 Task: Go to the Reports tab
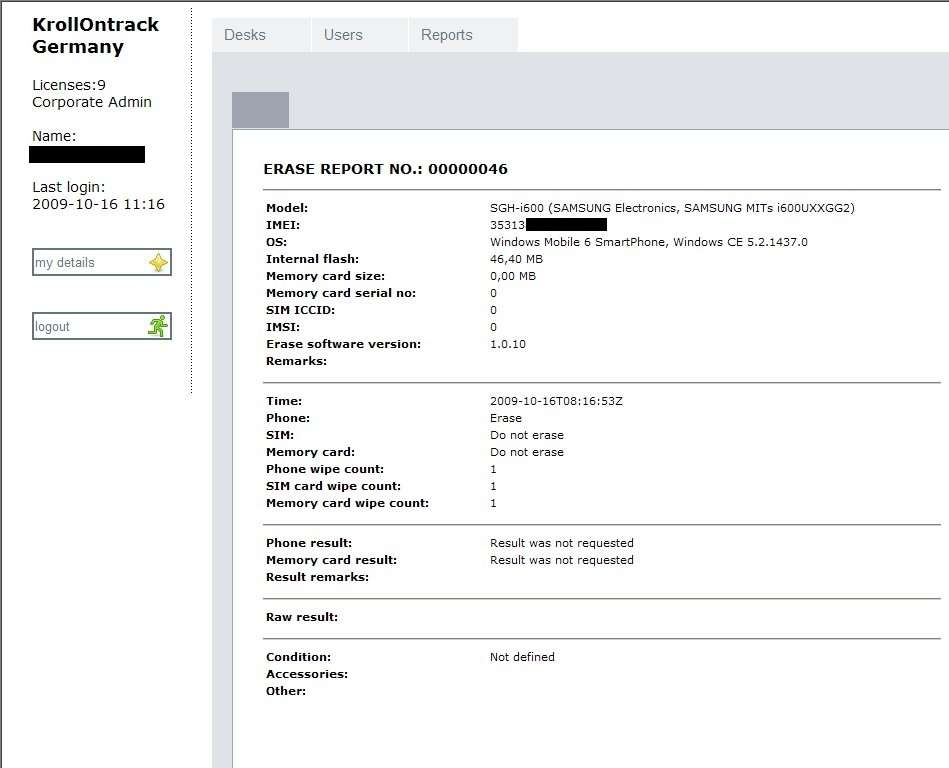446,35
